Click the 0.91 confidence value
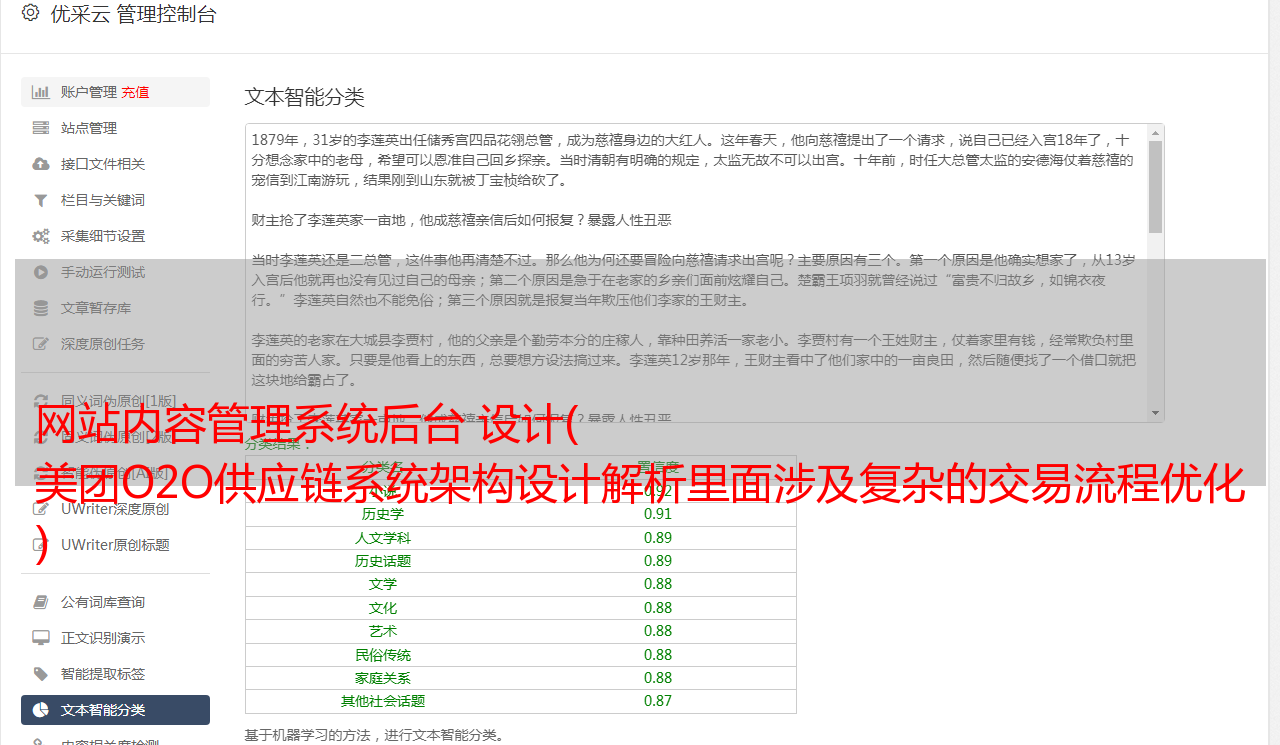The image size is (1280, 745). (658, 514)
